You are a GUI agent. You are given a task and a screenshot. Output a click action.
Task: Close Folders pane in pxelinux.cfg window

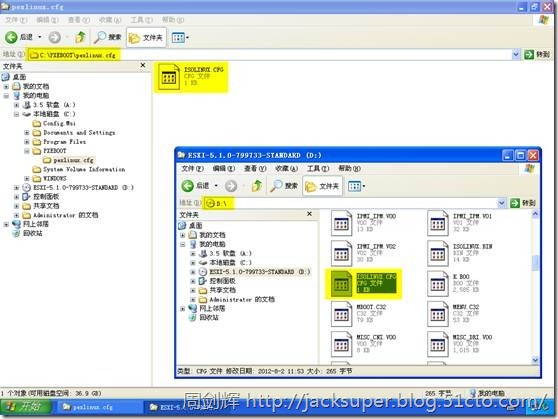pos(143,66)
